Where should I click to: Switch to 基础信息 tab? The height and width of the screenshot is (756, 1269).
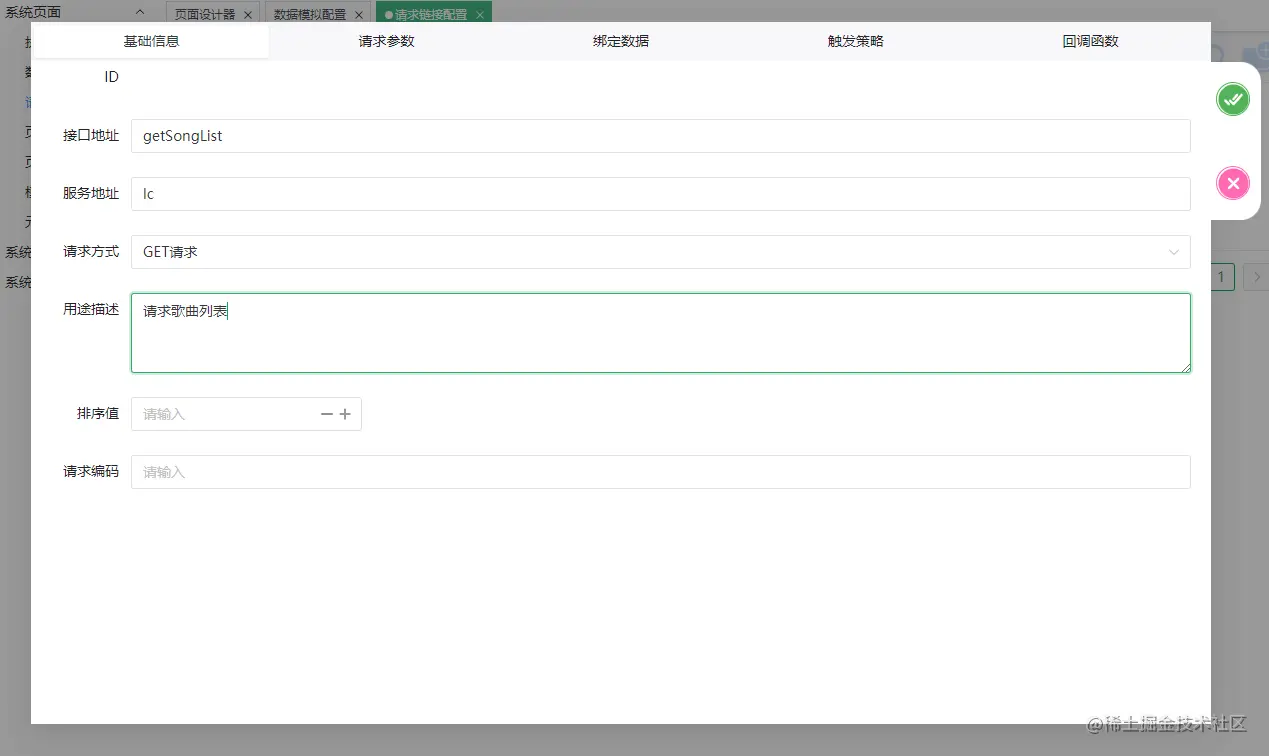click(x=151, y=41)
